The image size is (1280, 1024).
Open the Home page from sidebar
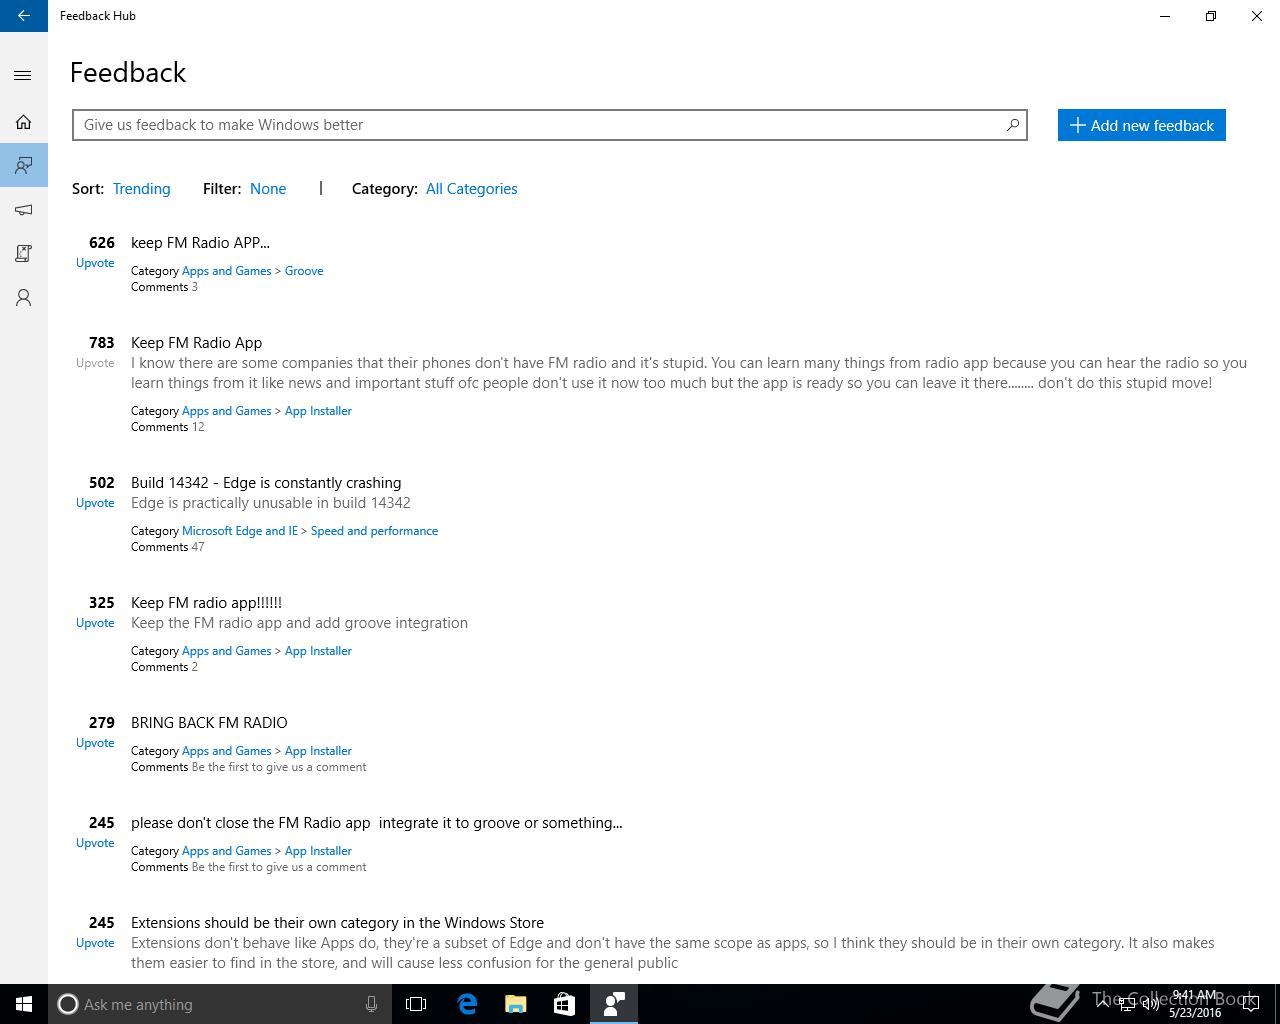[24, 122]
